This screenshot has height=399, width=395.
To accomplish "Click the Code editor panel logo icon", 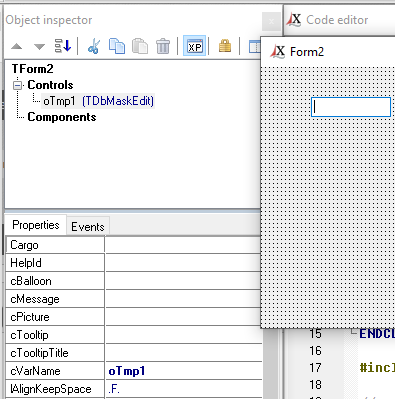I will 294,20.
